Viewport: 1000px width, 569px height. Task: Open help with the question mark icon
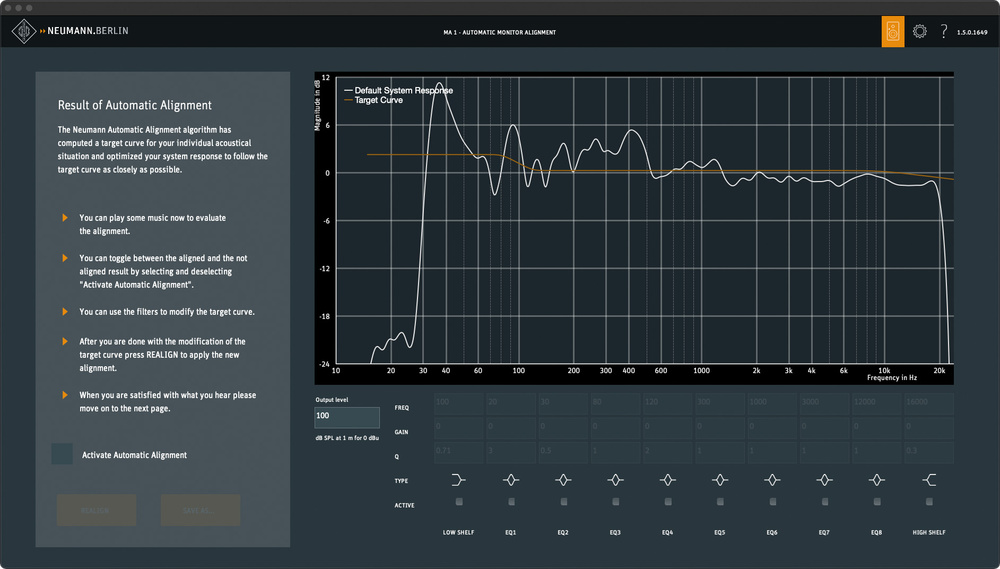[943, 32]
